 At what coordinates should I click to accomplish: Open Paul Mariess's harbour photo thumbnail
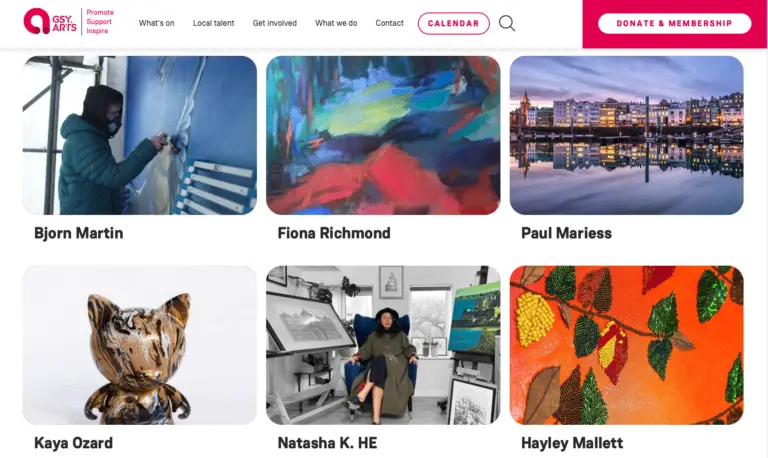(x=626, y=135)
